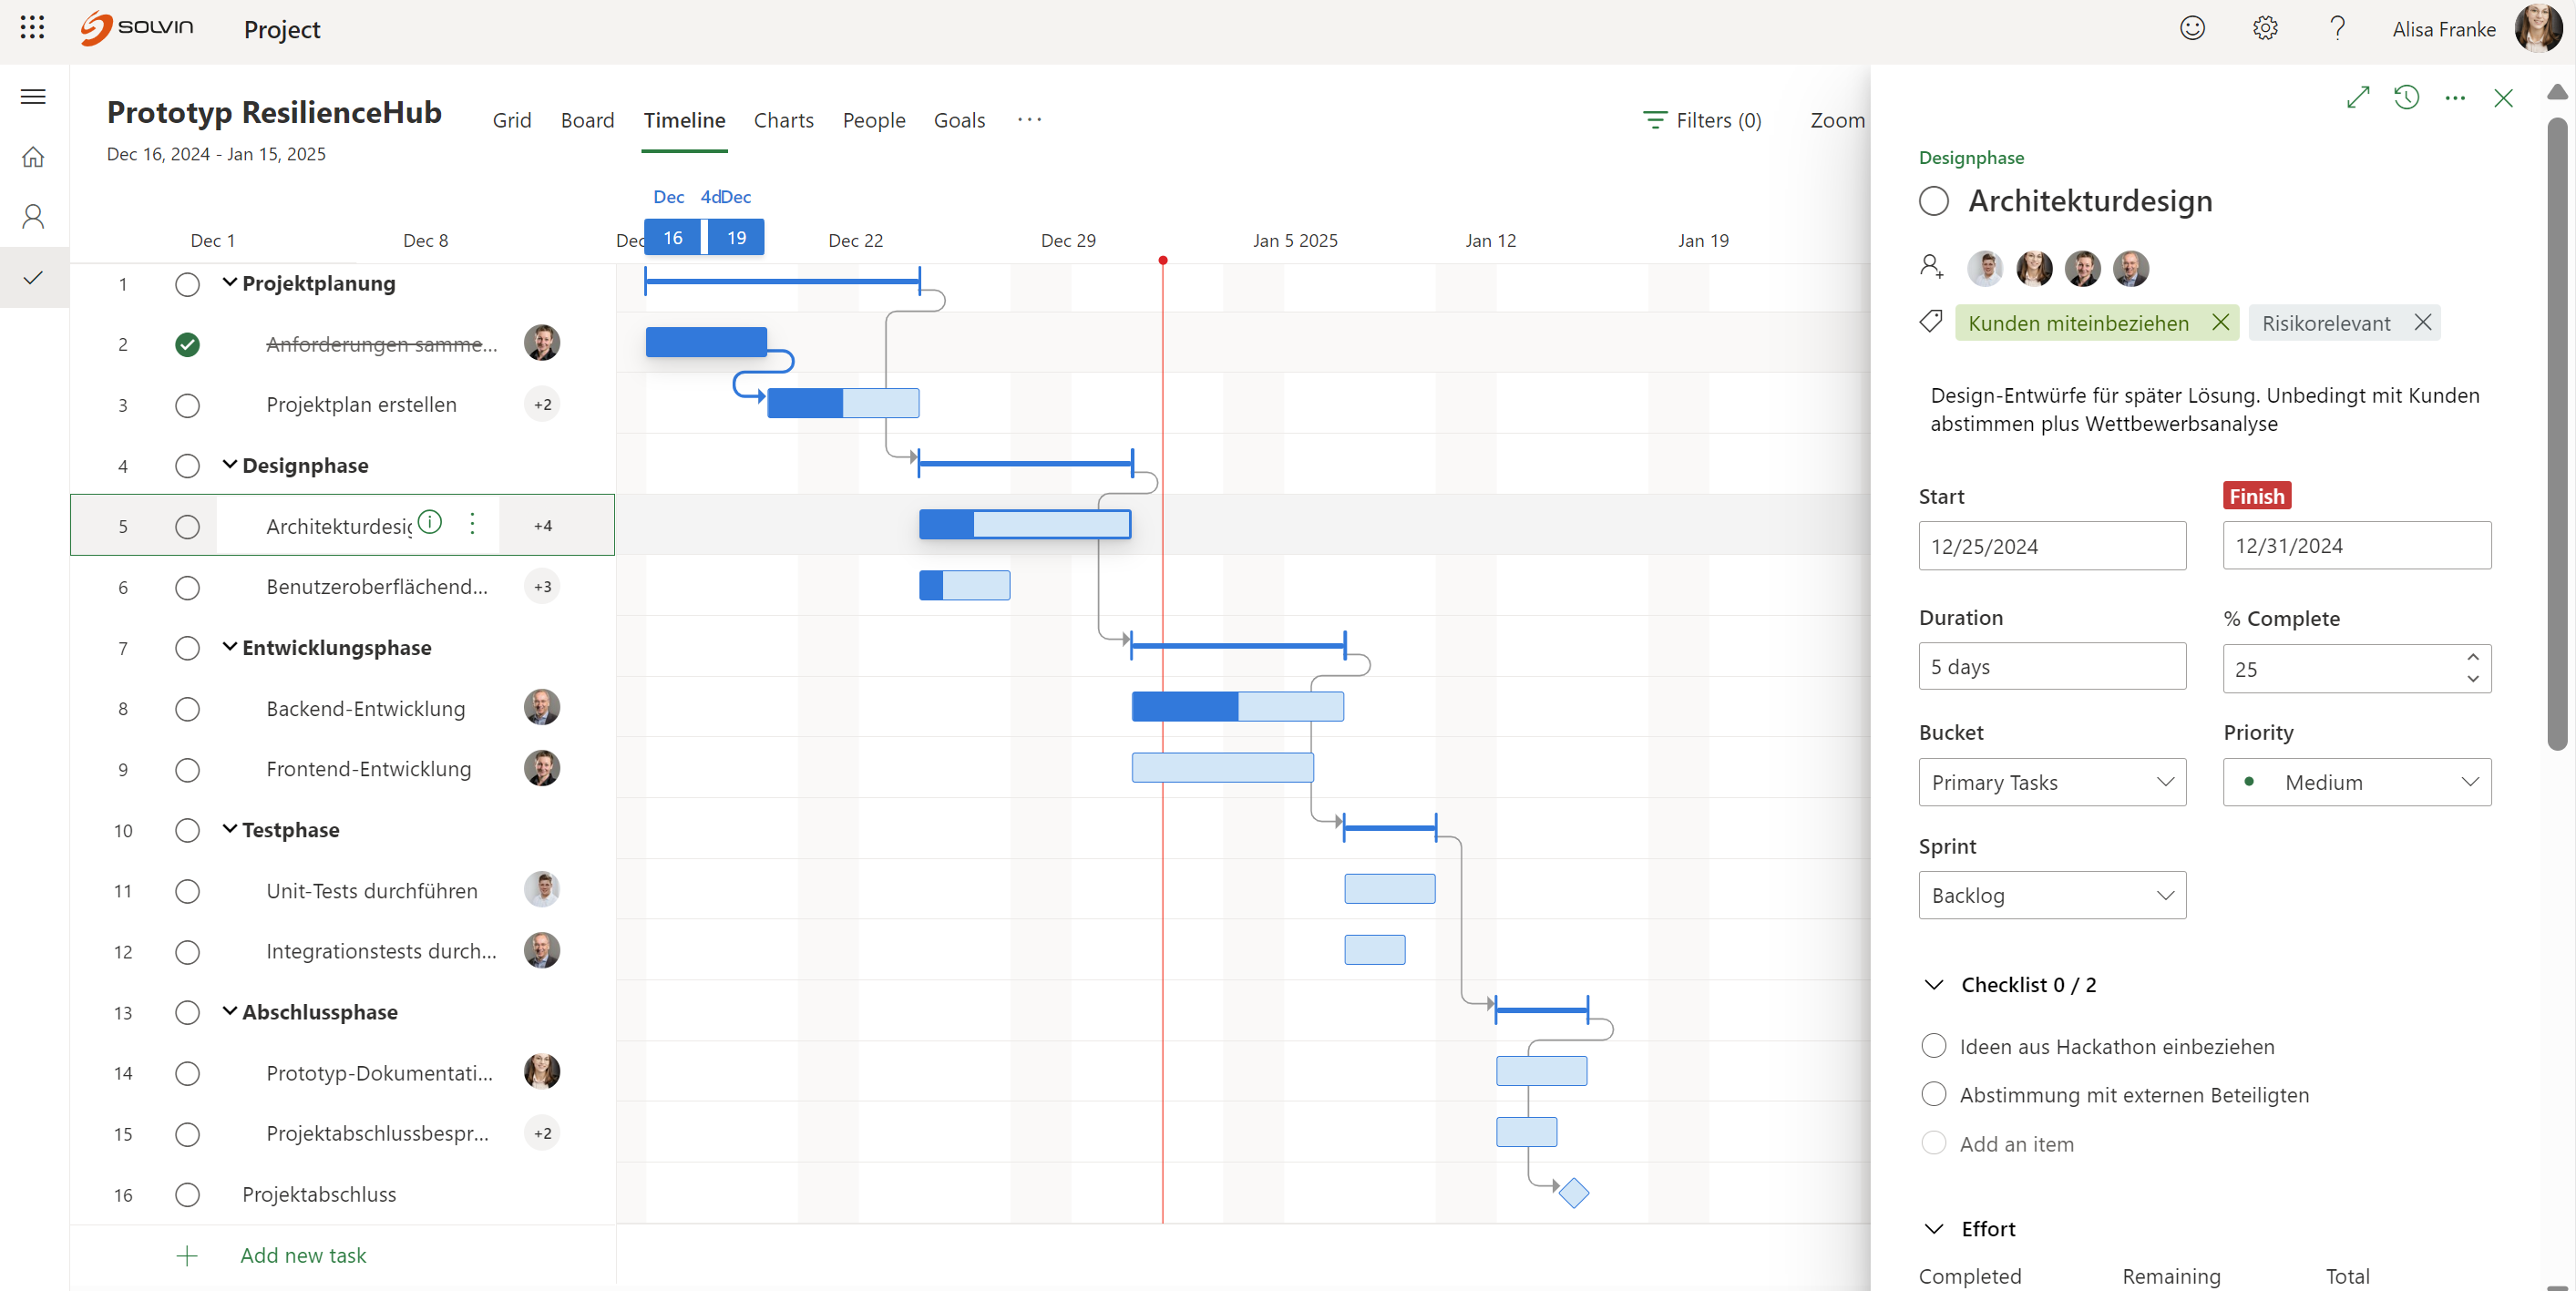Open the Sprint dropdown showing Backlog
This screenshot has height=1291, width=2576.
[2051, 895]
